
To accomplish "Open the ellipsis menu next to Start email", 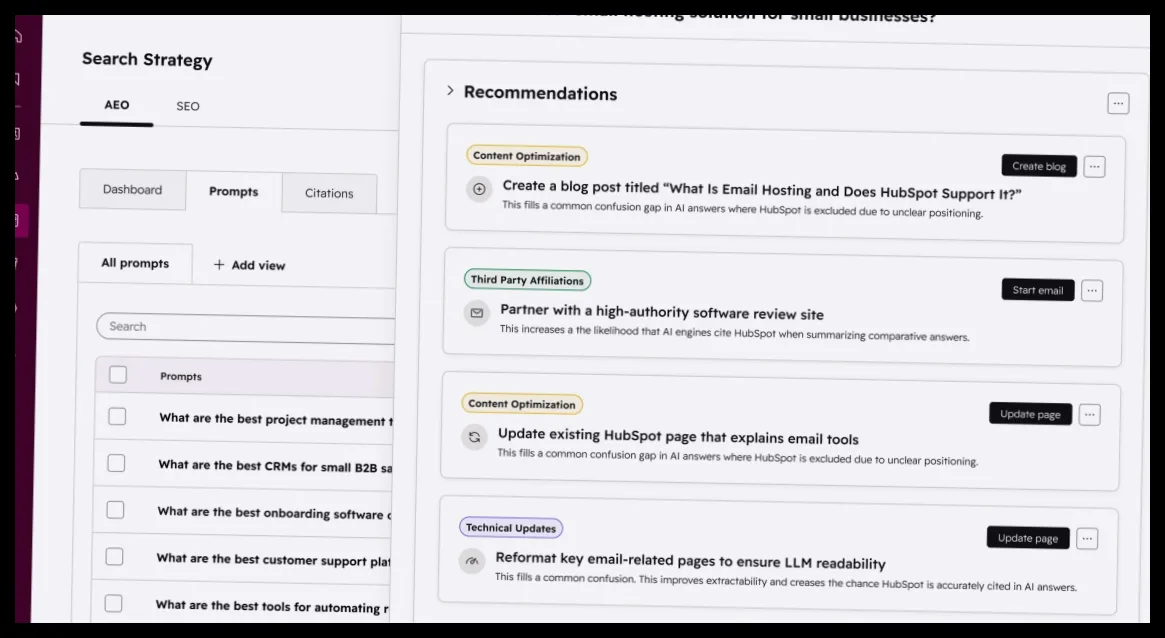I will [1092, 290].
